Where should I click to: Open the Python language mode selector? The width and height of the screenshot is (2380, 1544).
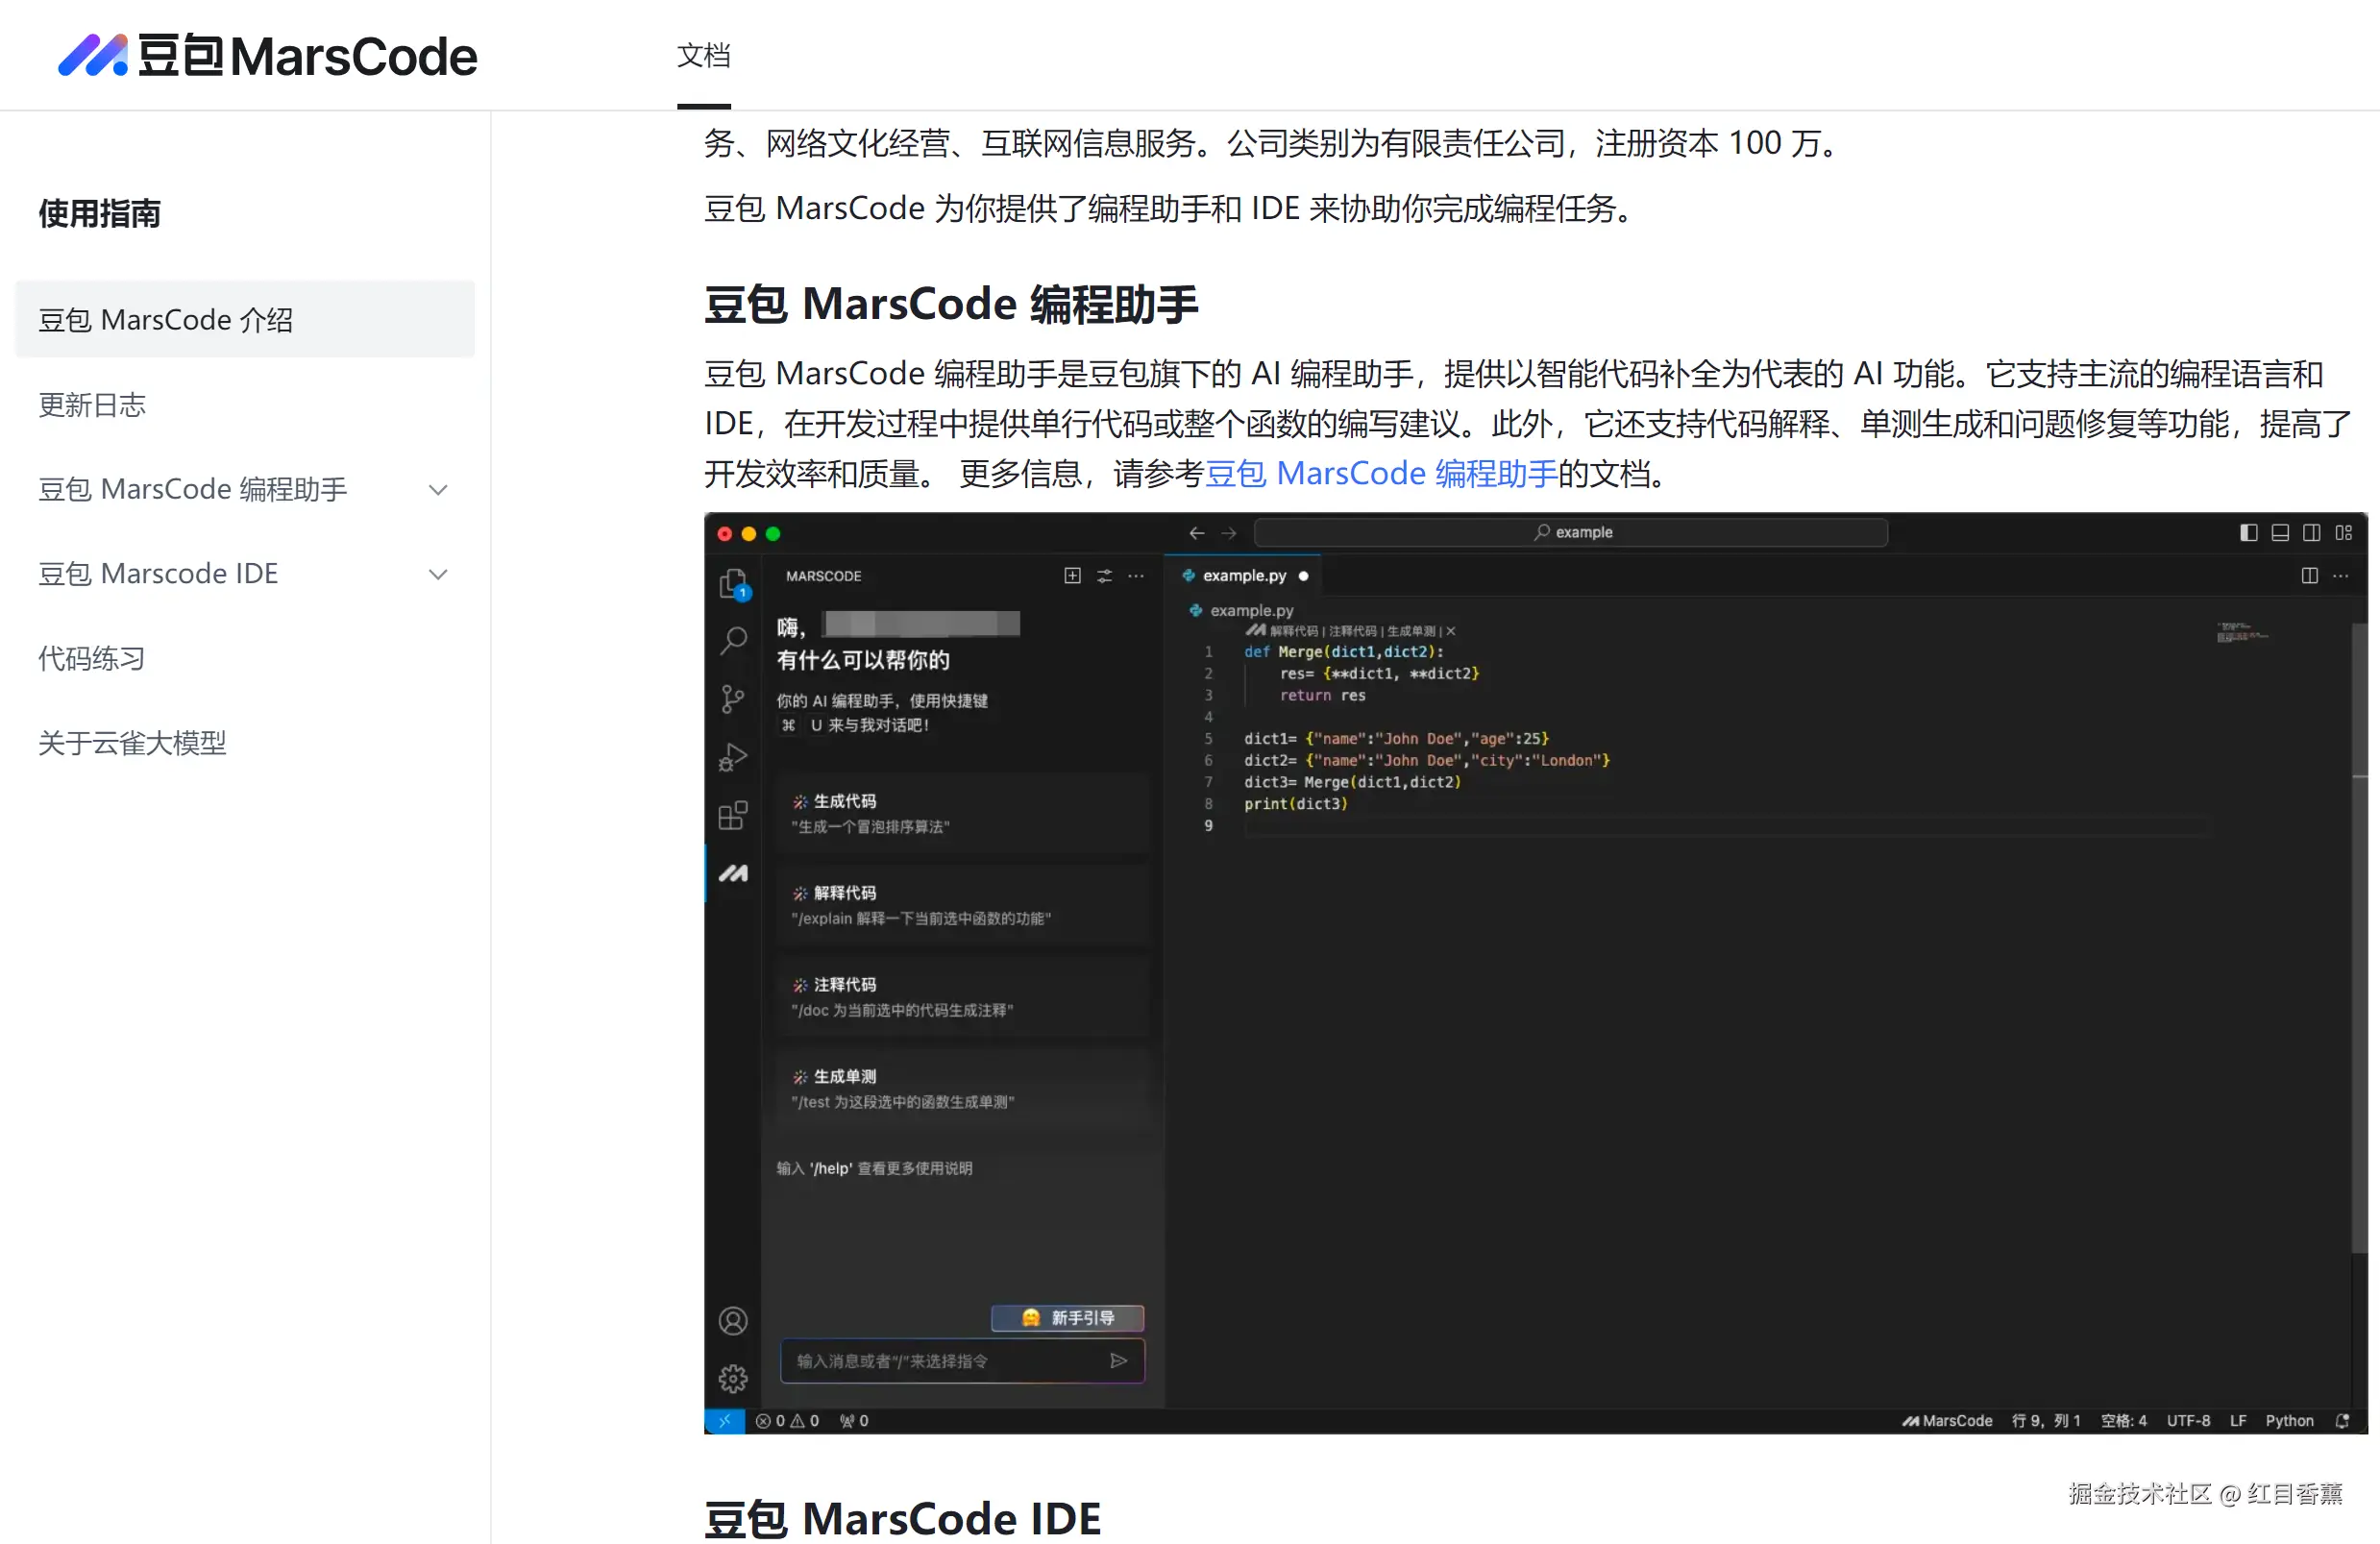2288,1420
